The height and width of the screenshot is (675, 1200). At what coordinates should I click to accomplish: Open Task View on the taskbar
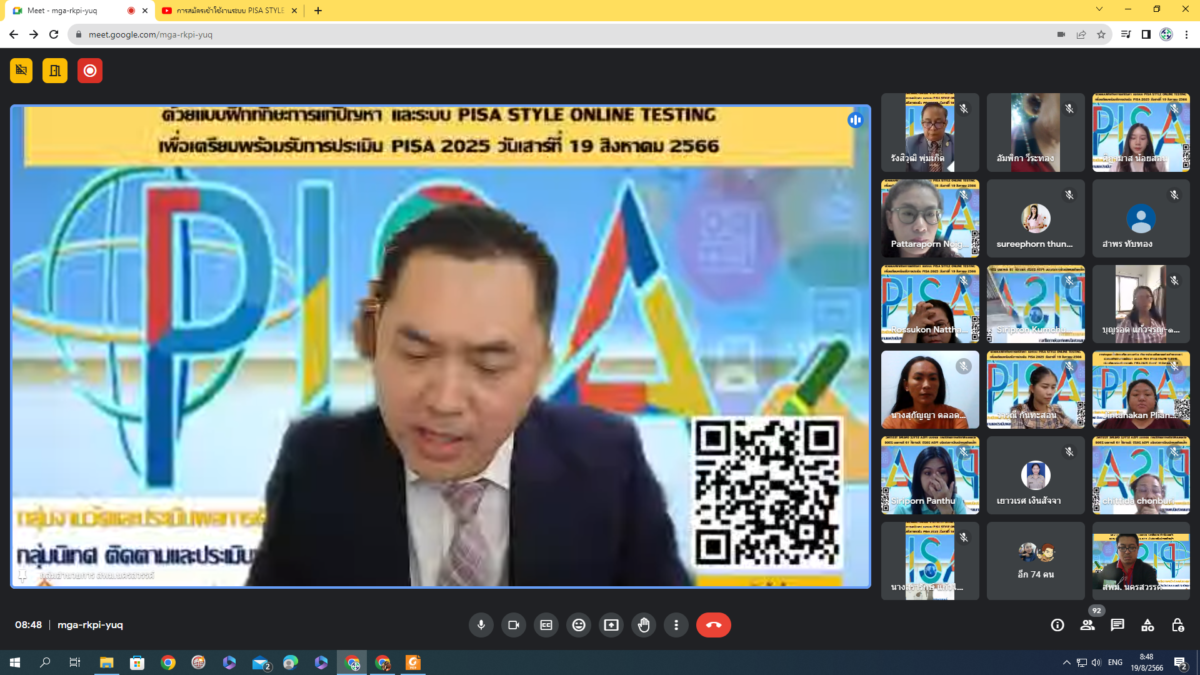click(75, 662)
